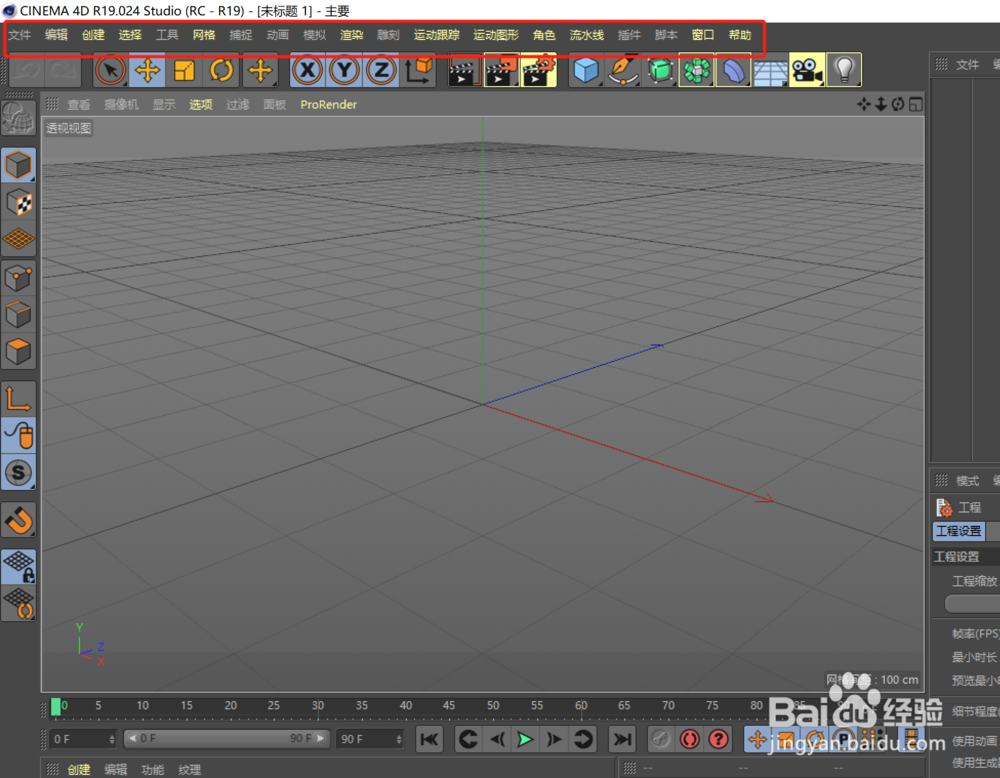Toggle X axis lock
Image resolution: width=1000 pixels, height=778 pixels.
click(308, 70)
